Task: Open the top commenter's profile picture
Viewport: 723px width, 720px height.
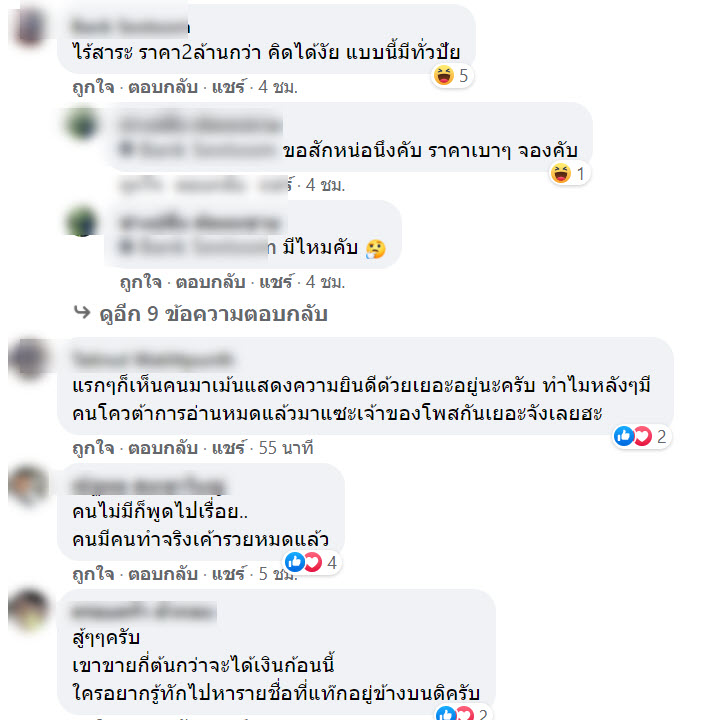Action: (x=30, y=26)
